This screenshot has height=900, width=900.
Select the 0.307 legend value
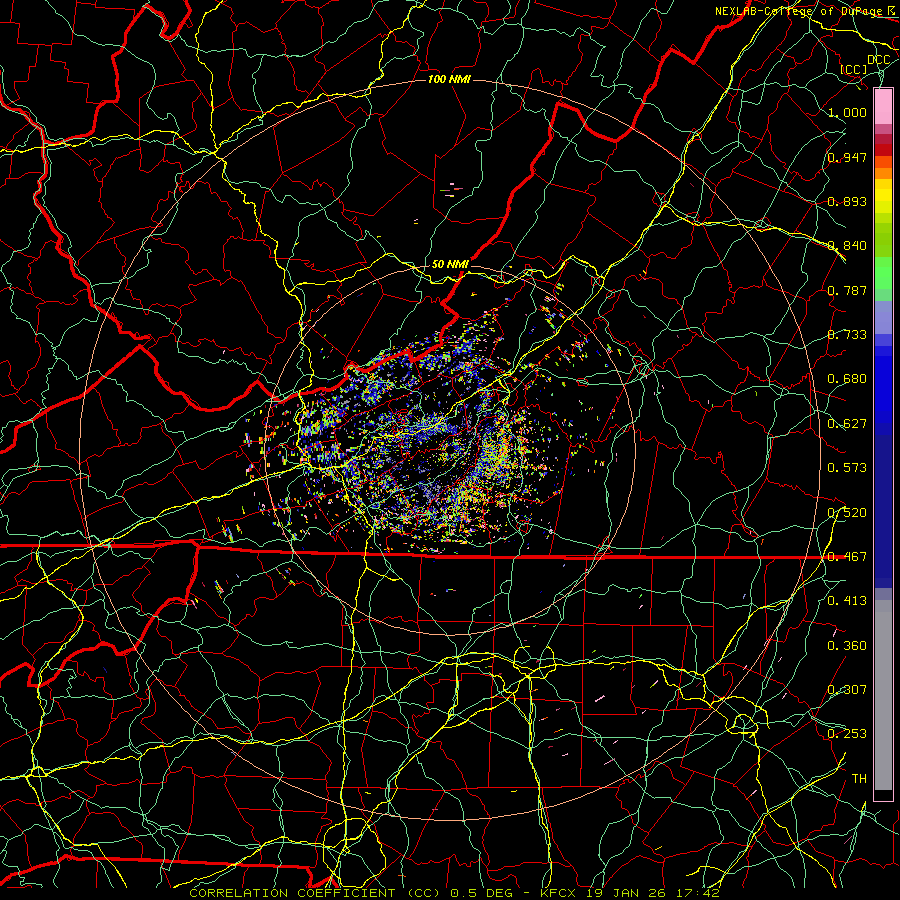coord(847,690)
